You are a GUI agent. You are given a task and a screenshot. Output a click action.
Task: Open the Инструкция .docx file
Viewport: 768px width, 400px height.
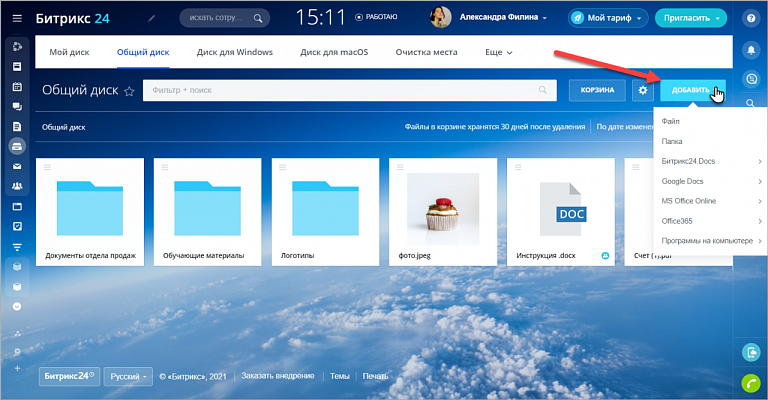(x=561, y=212)
